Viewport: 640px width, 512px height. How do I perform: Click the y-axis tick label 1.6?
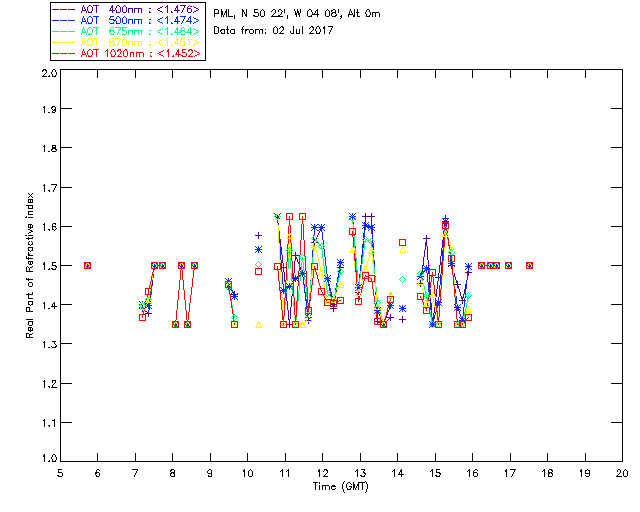click(49, 227)
